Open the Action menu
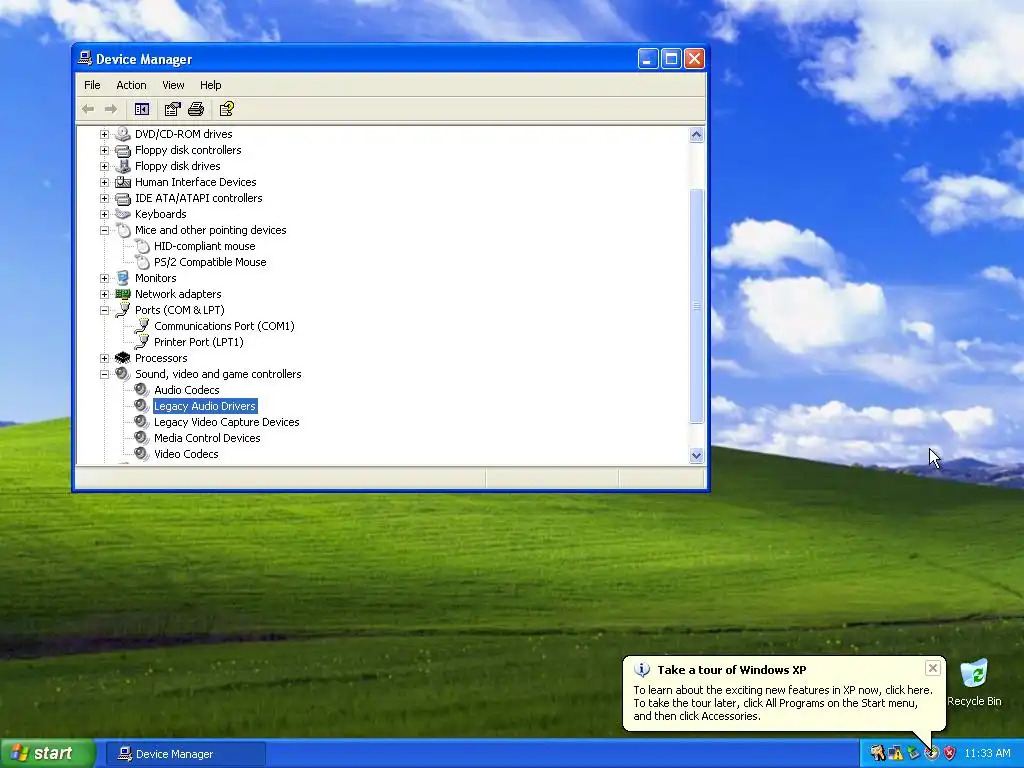 pyautogui.click(x=131, y=85)
